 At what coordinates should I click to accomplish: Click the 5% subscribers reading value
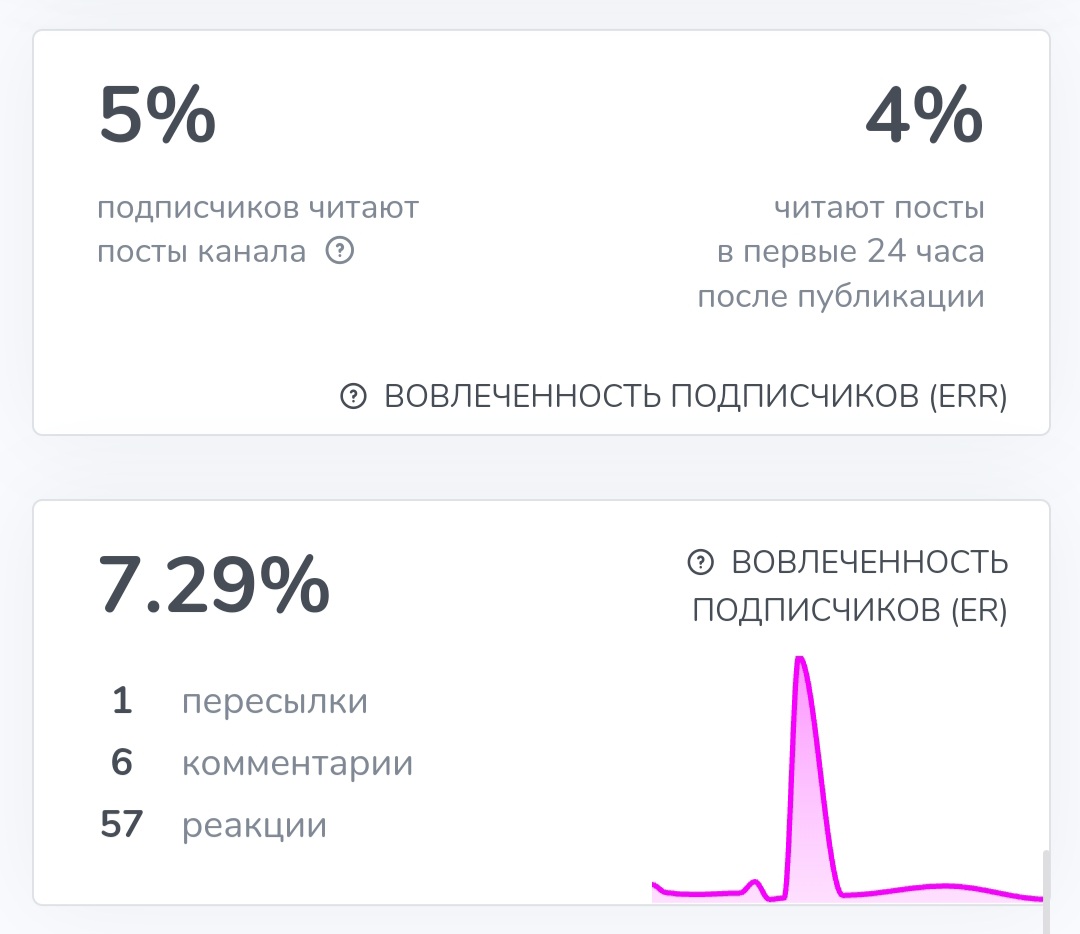click(157, 114)
